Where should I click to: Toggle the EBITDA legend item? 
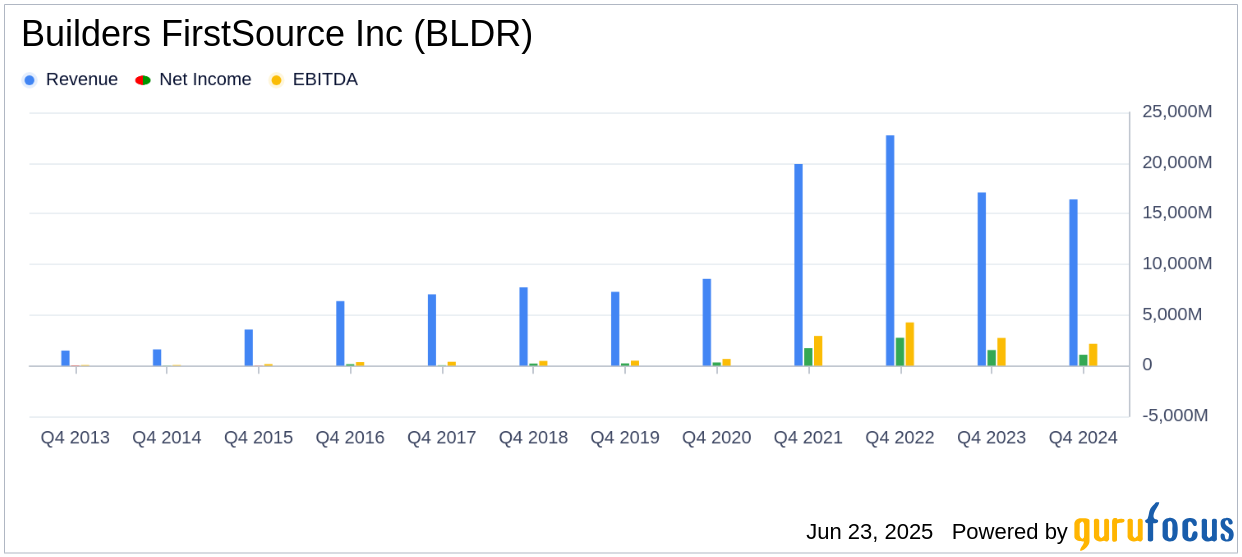point(313,80)
